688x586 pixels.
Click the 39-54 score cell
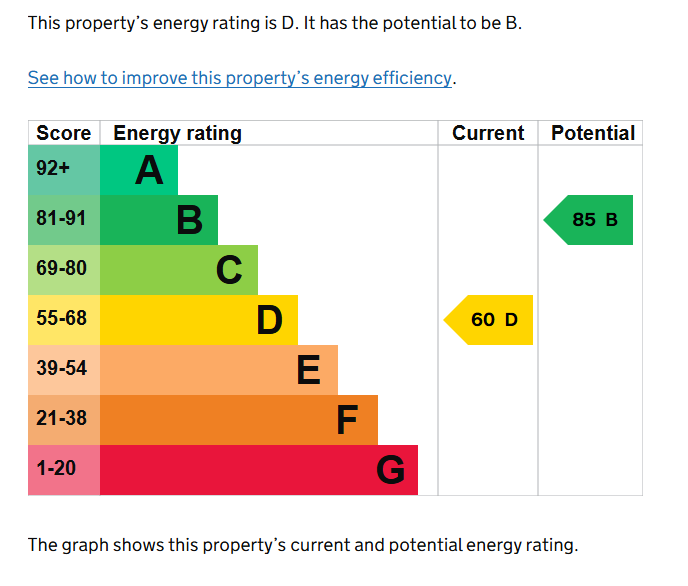tap(64, 370)
